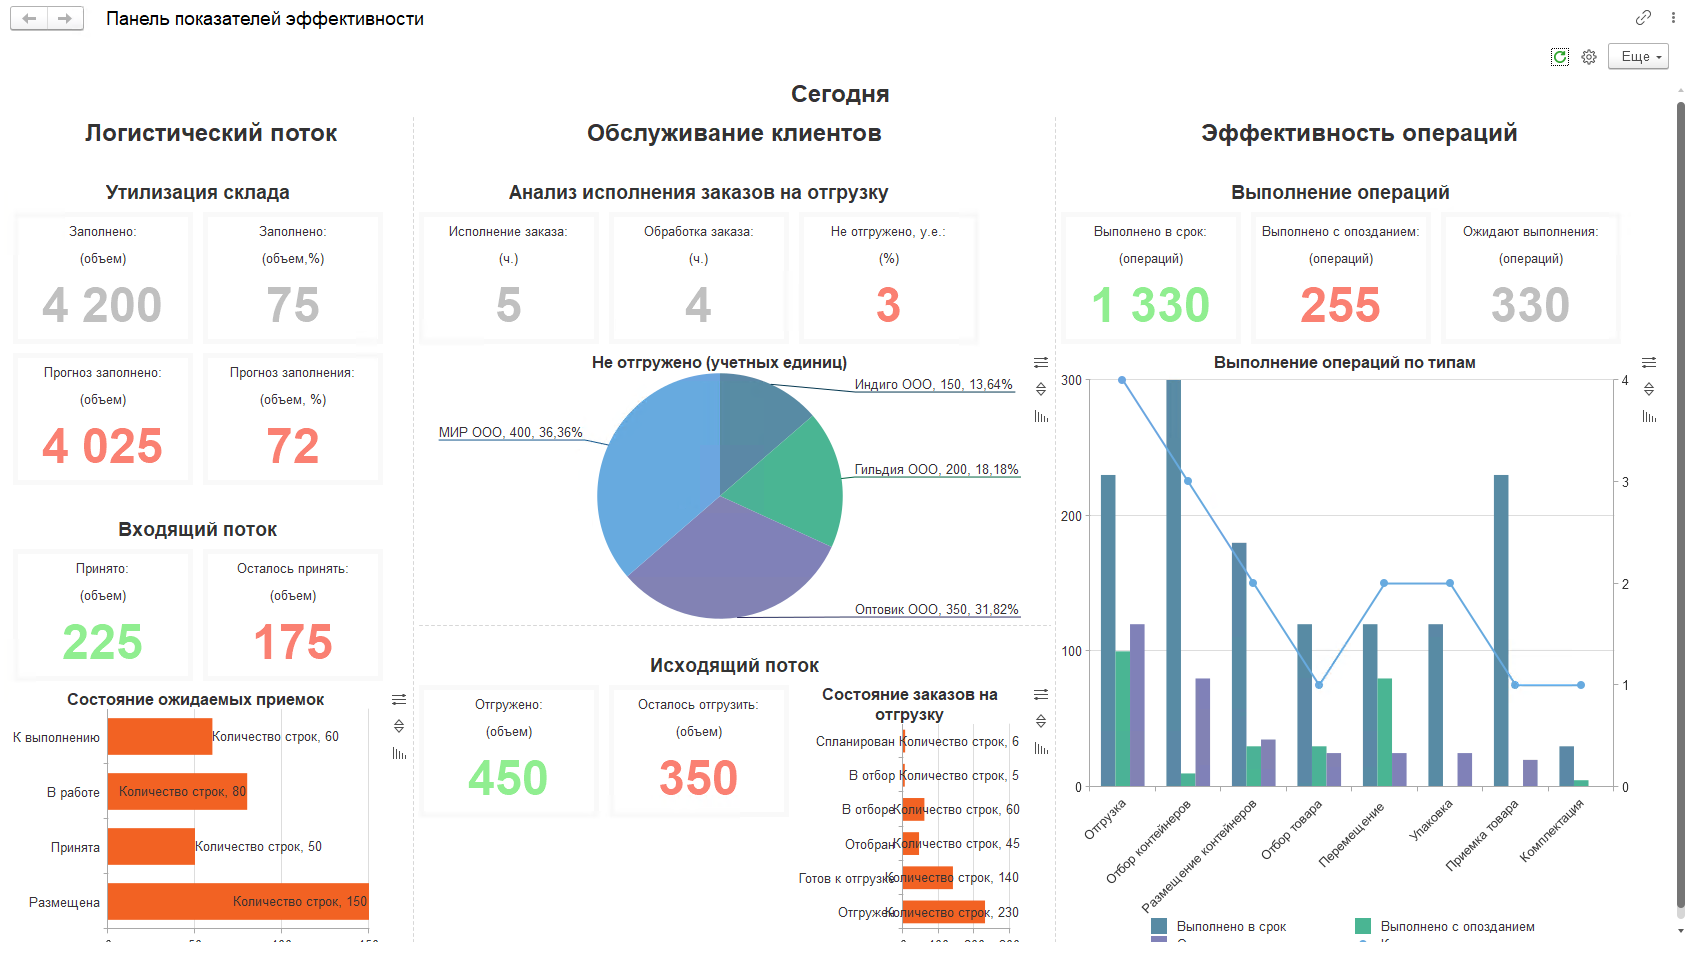This screenshot has height=962, width=1697.
Task: Click bar-chart icon beside order status chart
Action: [1041, 748]
